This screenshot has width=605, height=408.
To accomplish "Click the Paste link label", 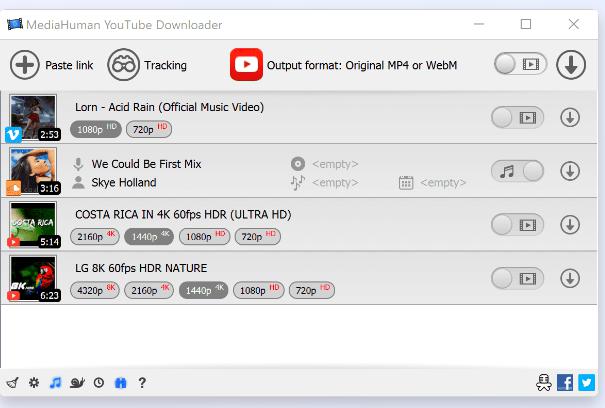I will [69, 65].
